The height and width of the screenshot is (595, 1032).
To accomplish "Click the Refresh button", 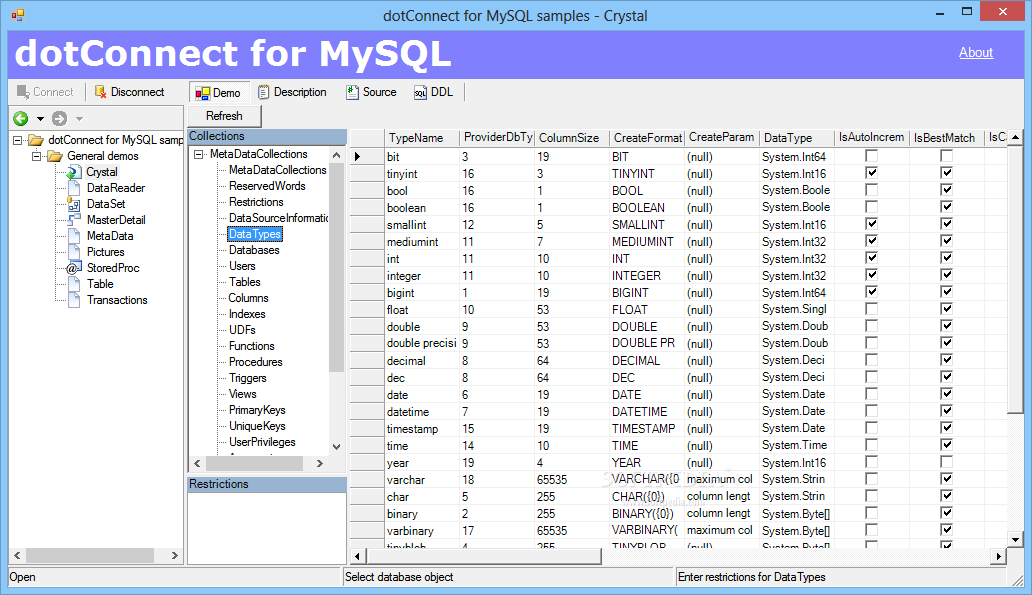I will (224, 116).
